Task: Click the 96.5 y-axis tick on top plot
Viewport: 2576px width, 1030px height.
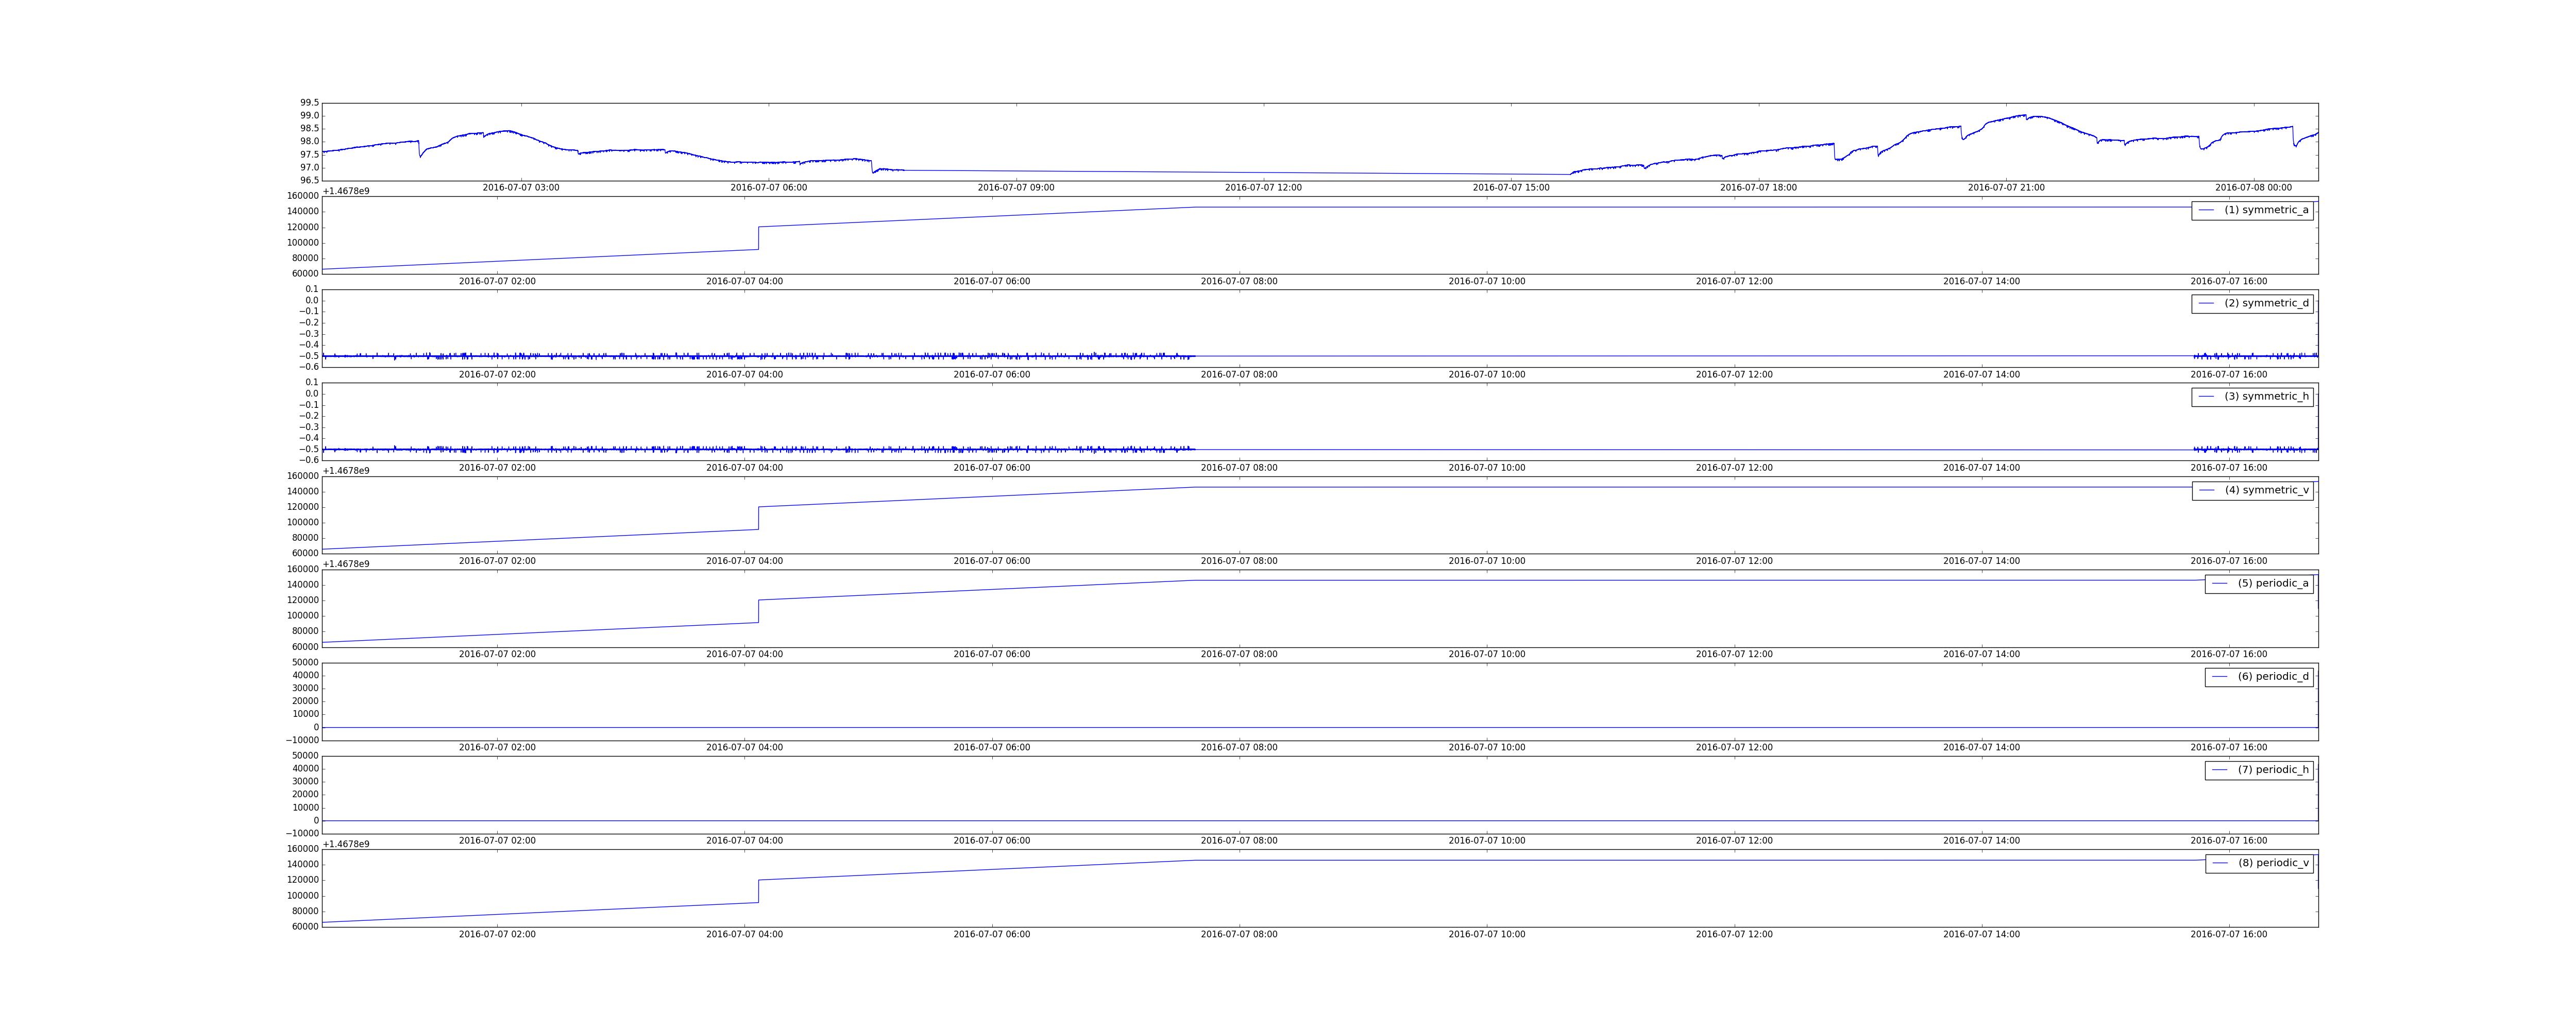Action: pos(309,181)
